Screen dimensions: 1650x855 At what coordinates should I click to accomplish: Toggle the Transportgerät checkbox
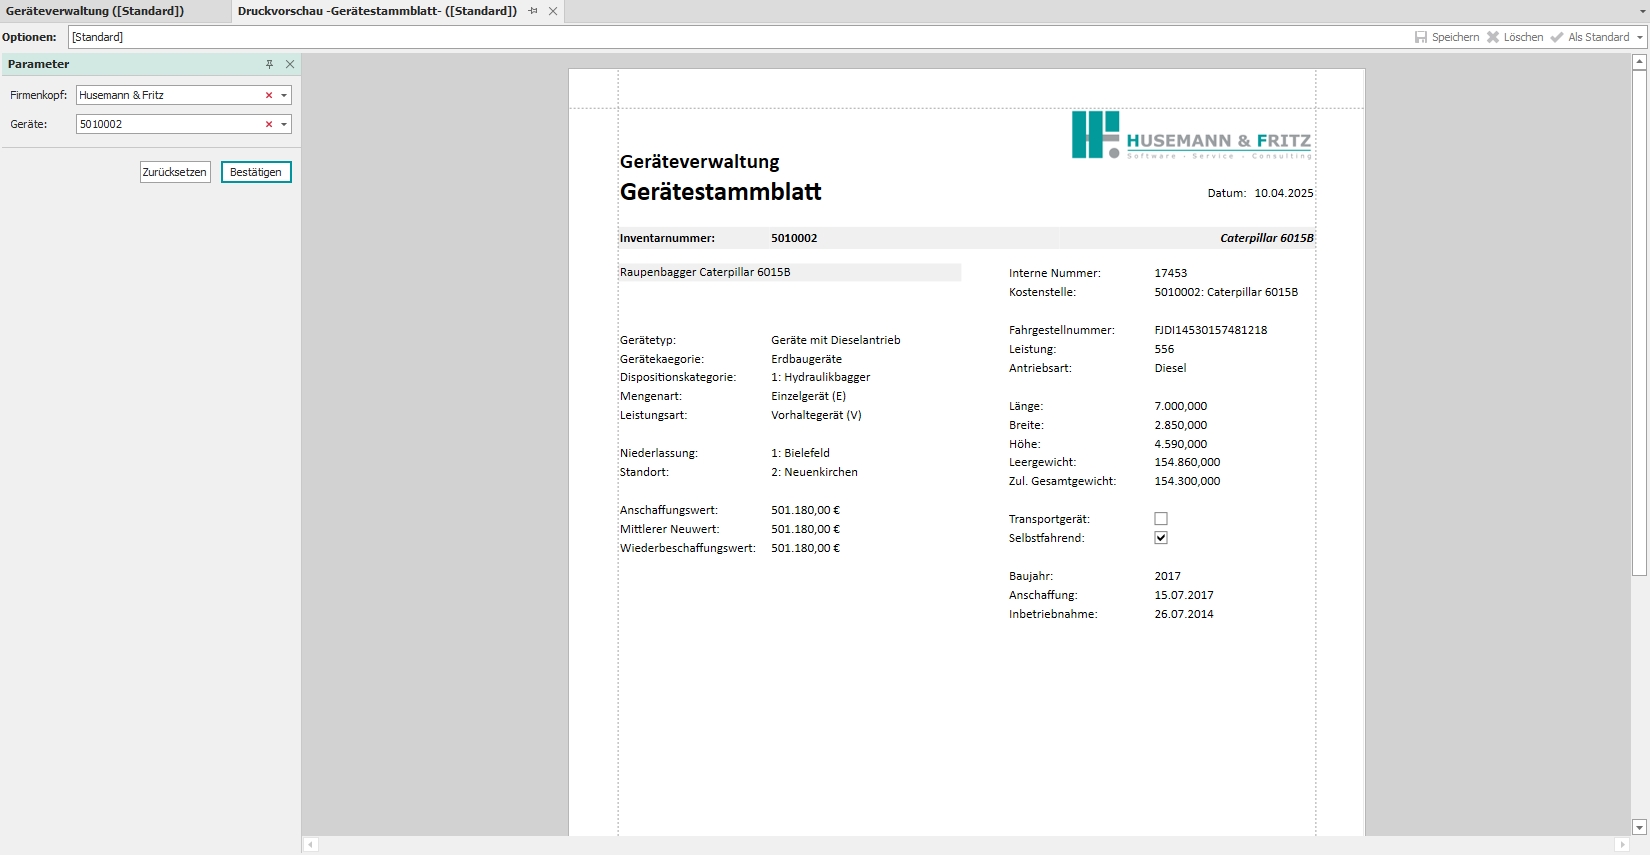tap(1161, 519)
